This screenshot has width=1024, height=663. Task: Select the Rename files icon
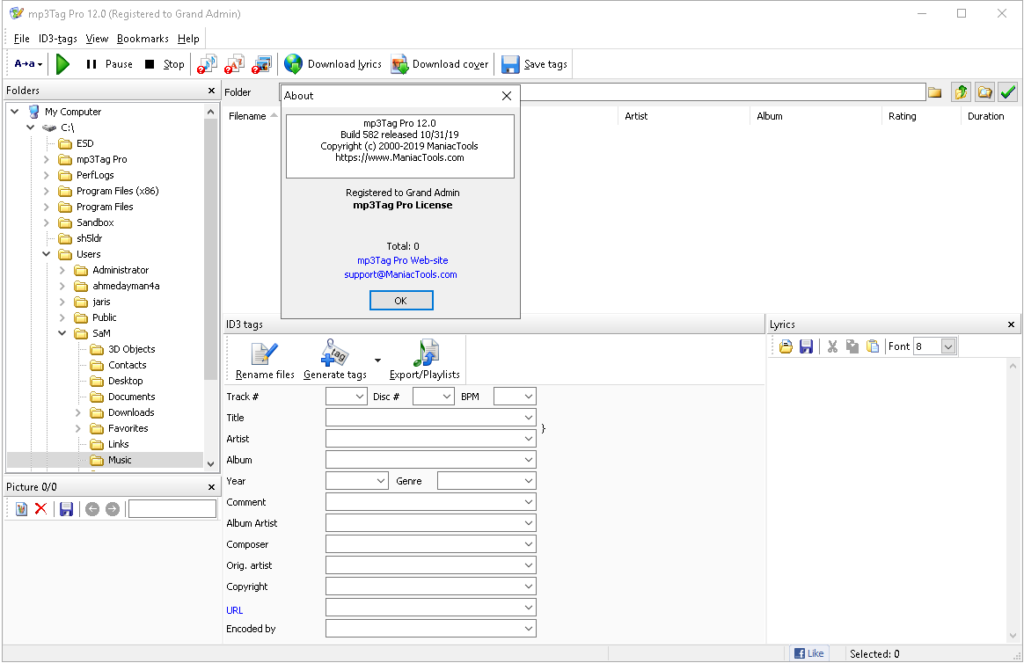coord(263,352)
